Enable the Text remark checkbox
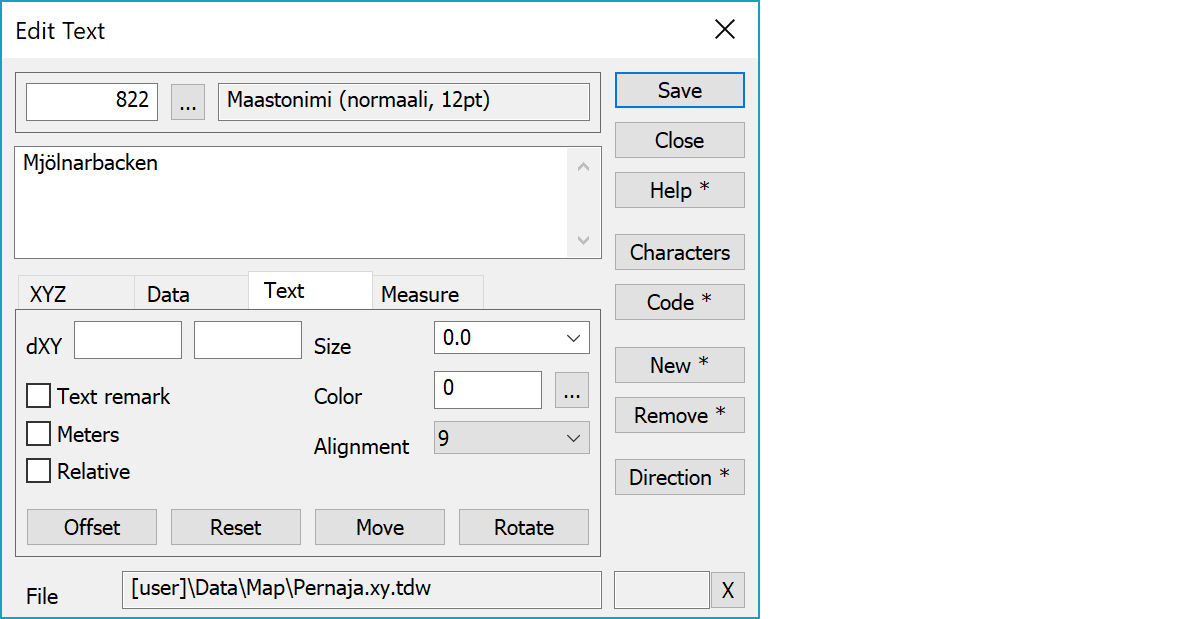 click(39, 397)
